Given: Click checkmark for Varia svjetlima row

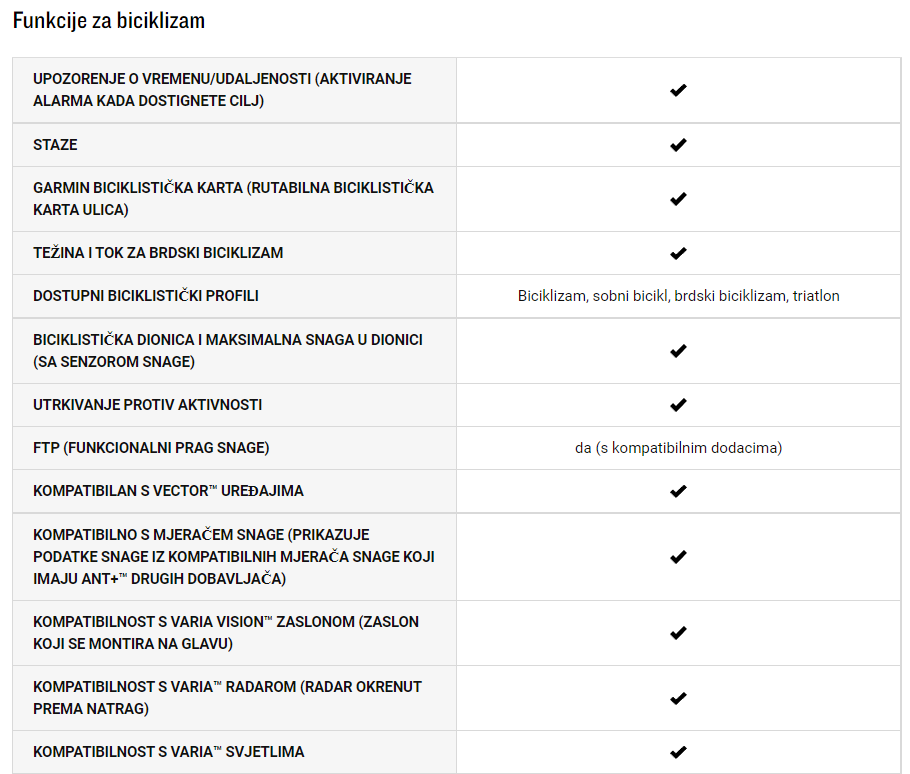Looking at the screenshot, I should (x=678, y=753).
